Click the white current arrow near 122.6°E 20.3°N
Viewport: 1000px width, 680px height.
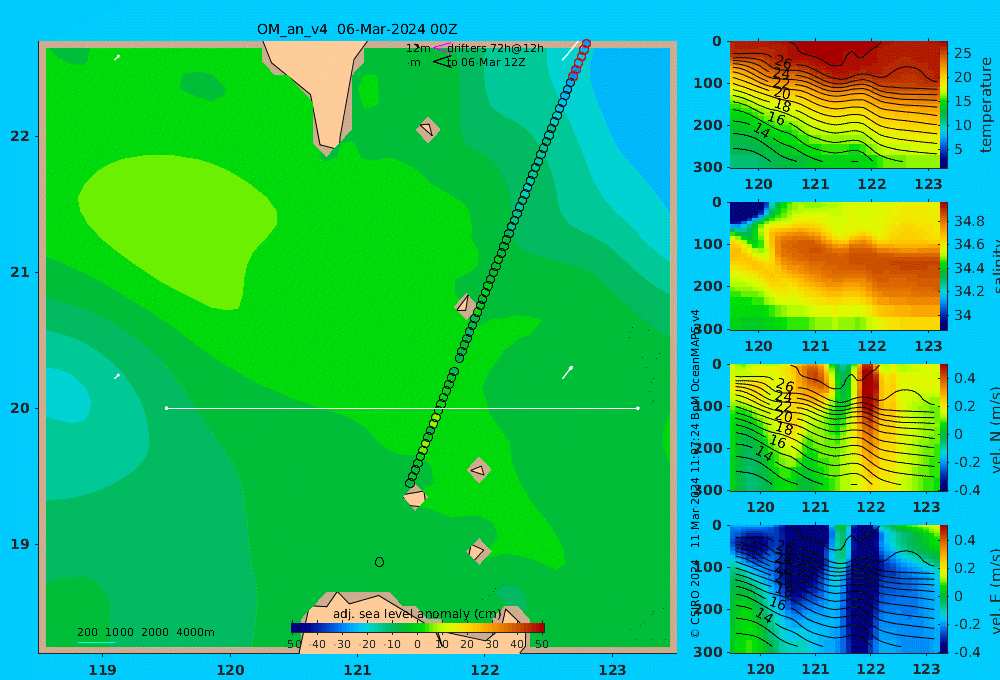point(567,373)
